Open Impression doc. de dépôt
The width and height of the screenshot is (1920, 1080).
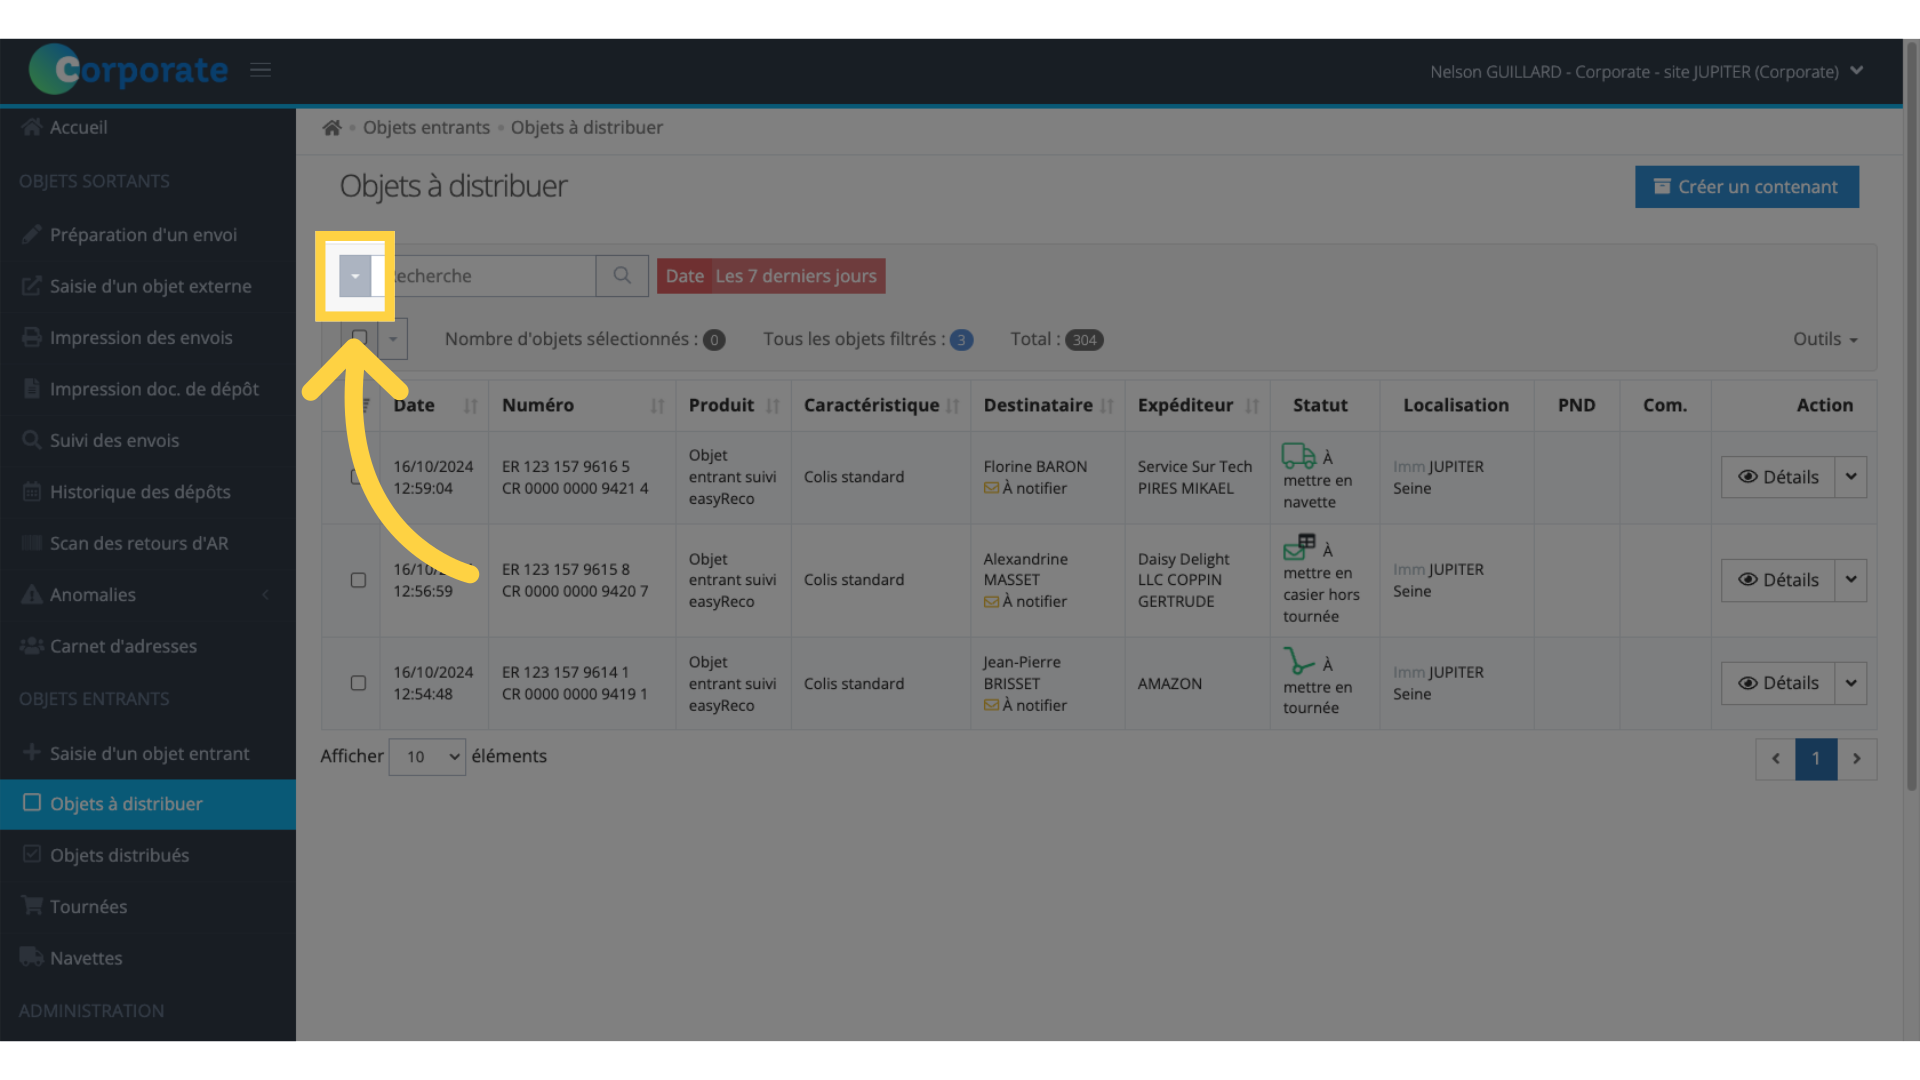click(148, 389)
